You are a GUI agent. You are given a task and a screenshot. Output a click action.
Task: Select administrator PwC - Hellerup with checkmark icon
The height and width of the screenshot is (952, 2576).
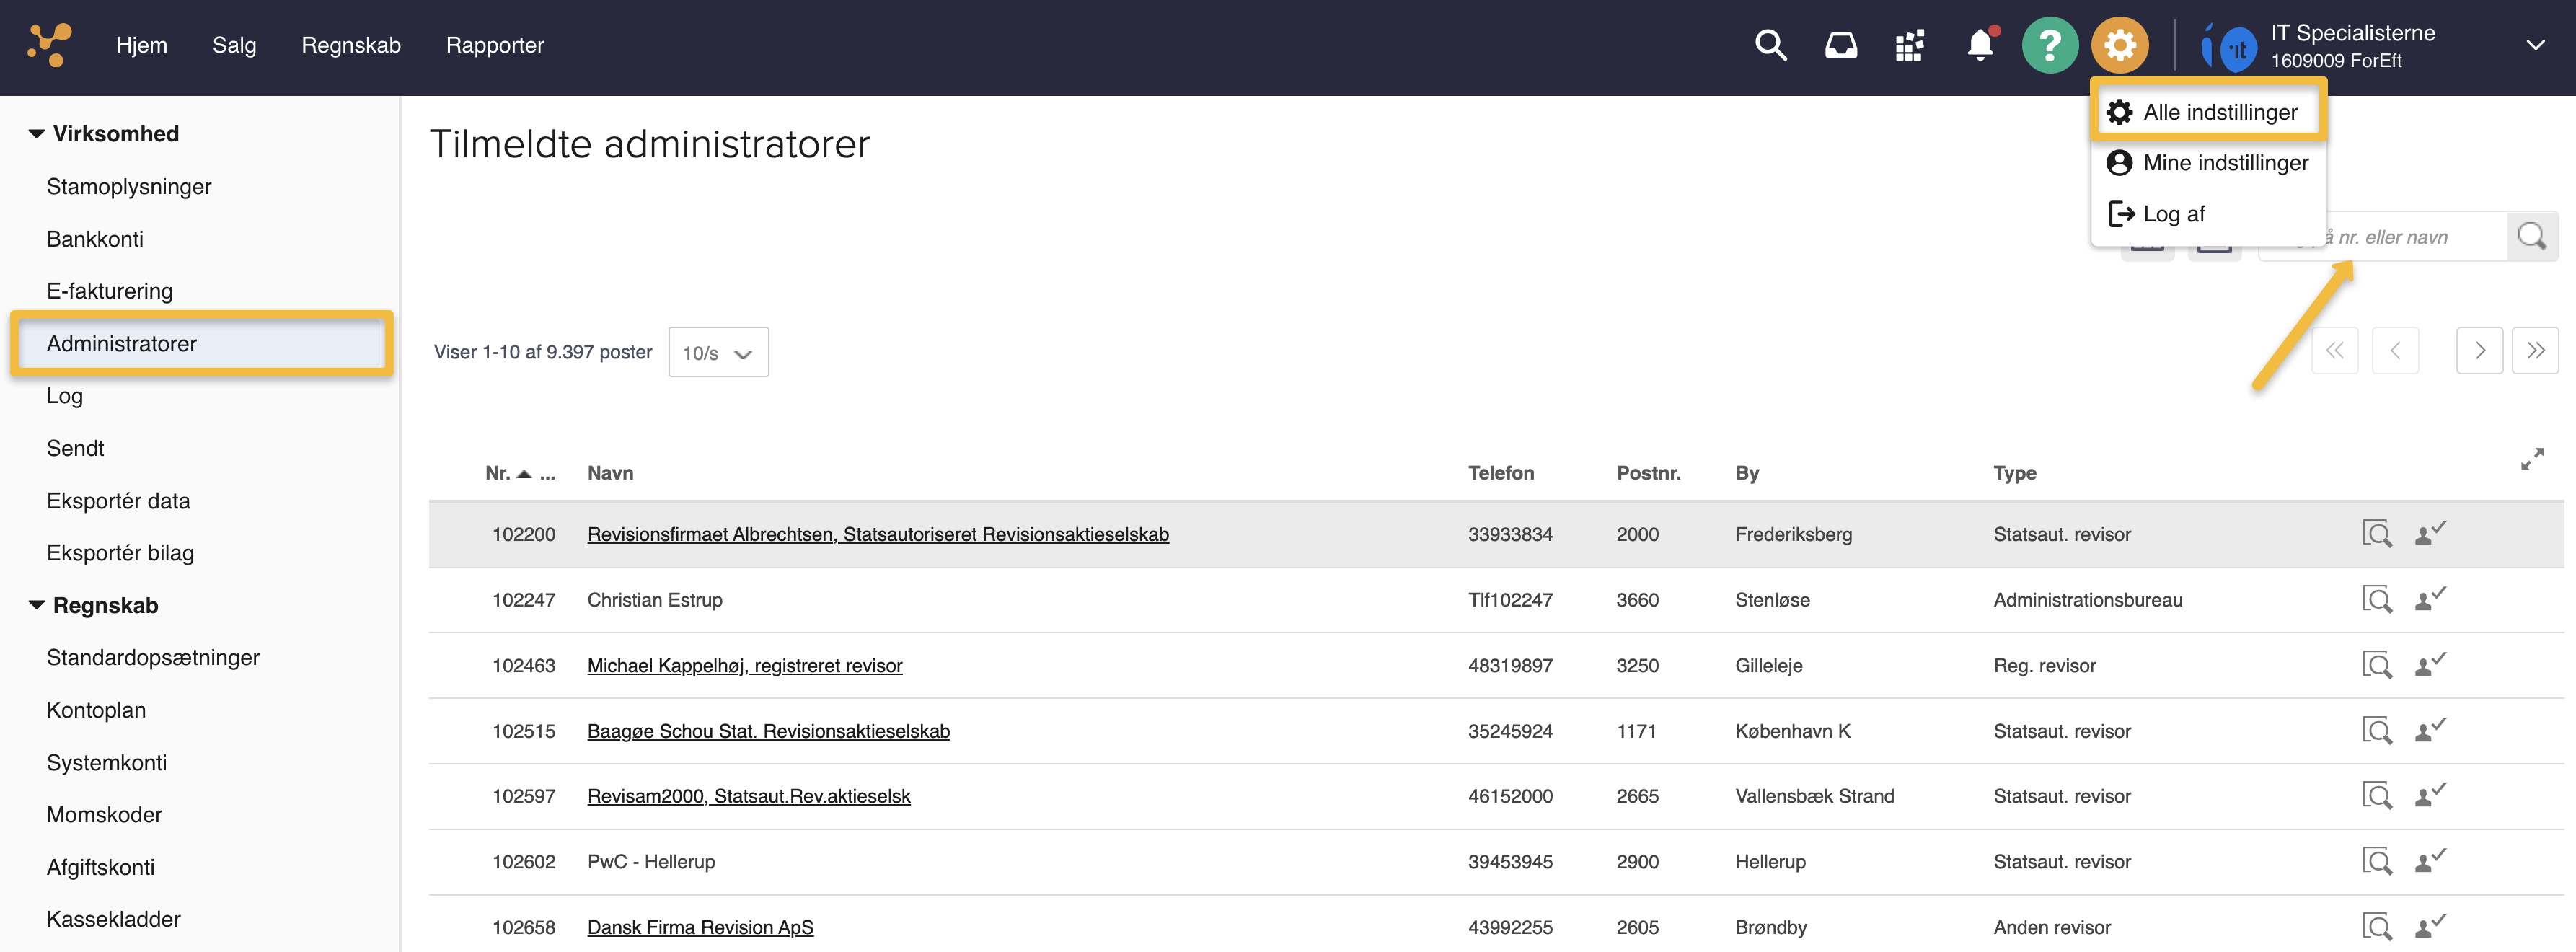coord(2430,861)
